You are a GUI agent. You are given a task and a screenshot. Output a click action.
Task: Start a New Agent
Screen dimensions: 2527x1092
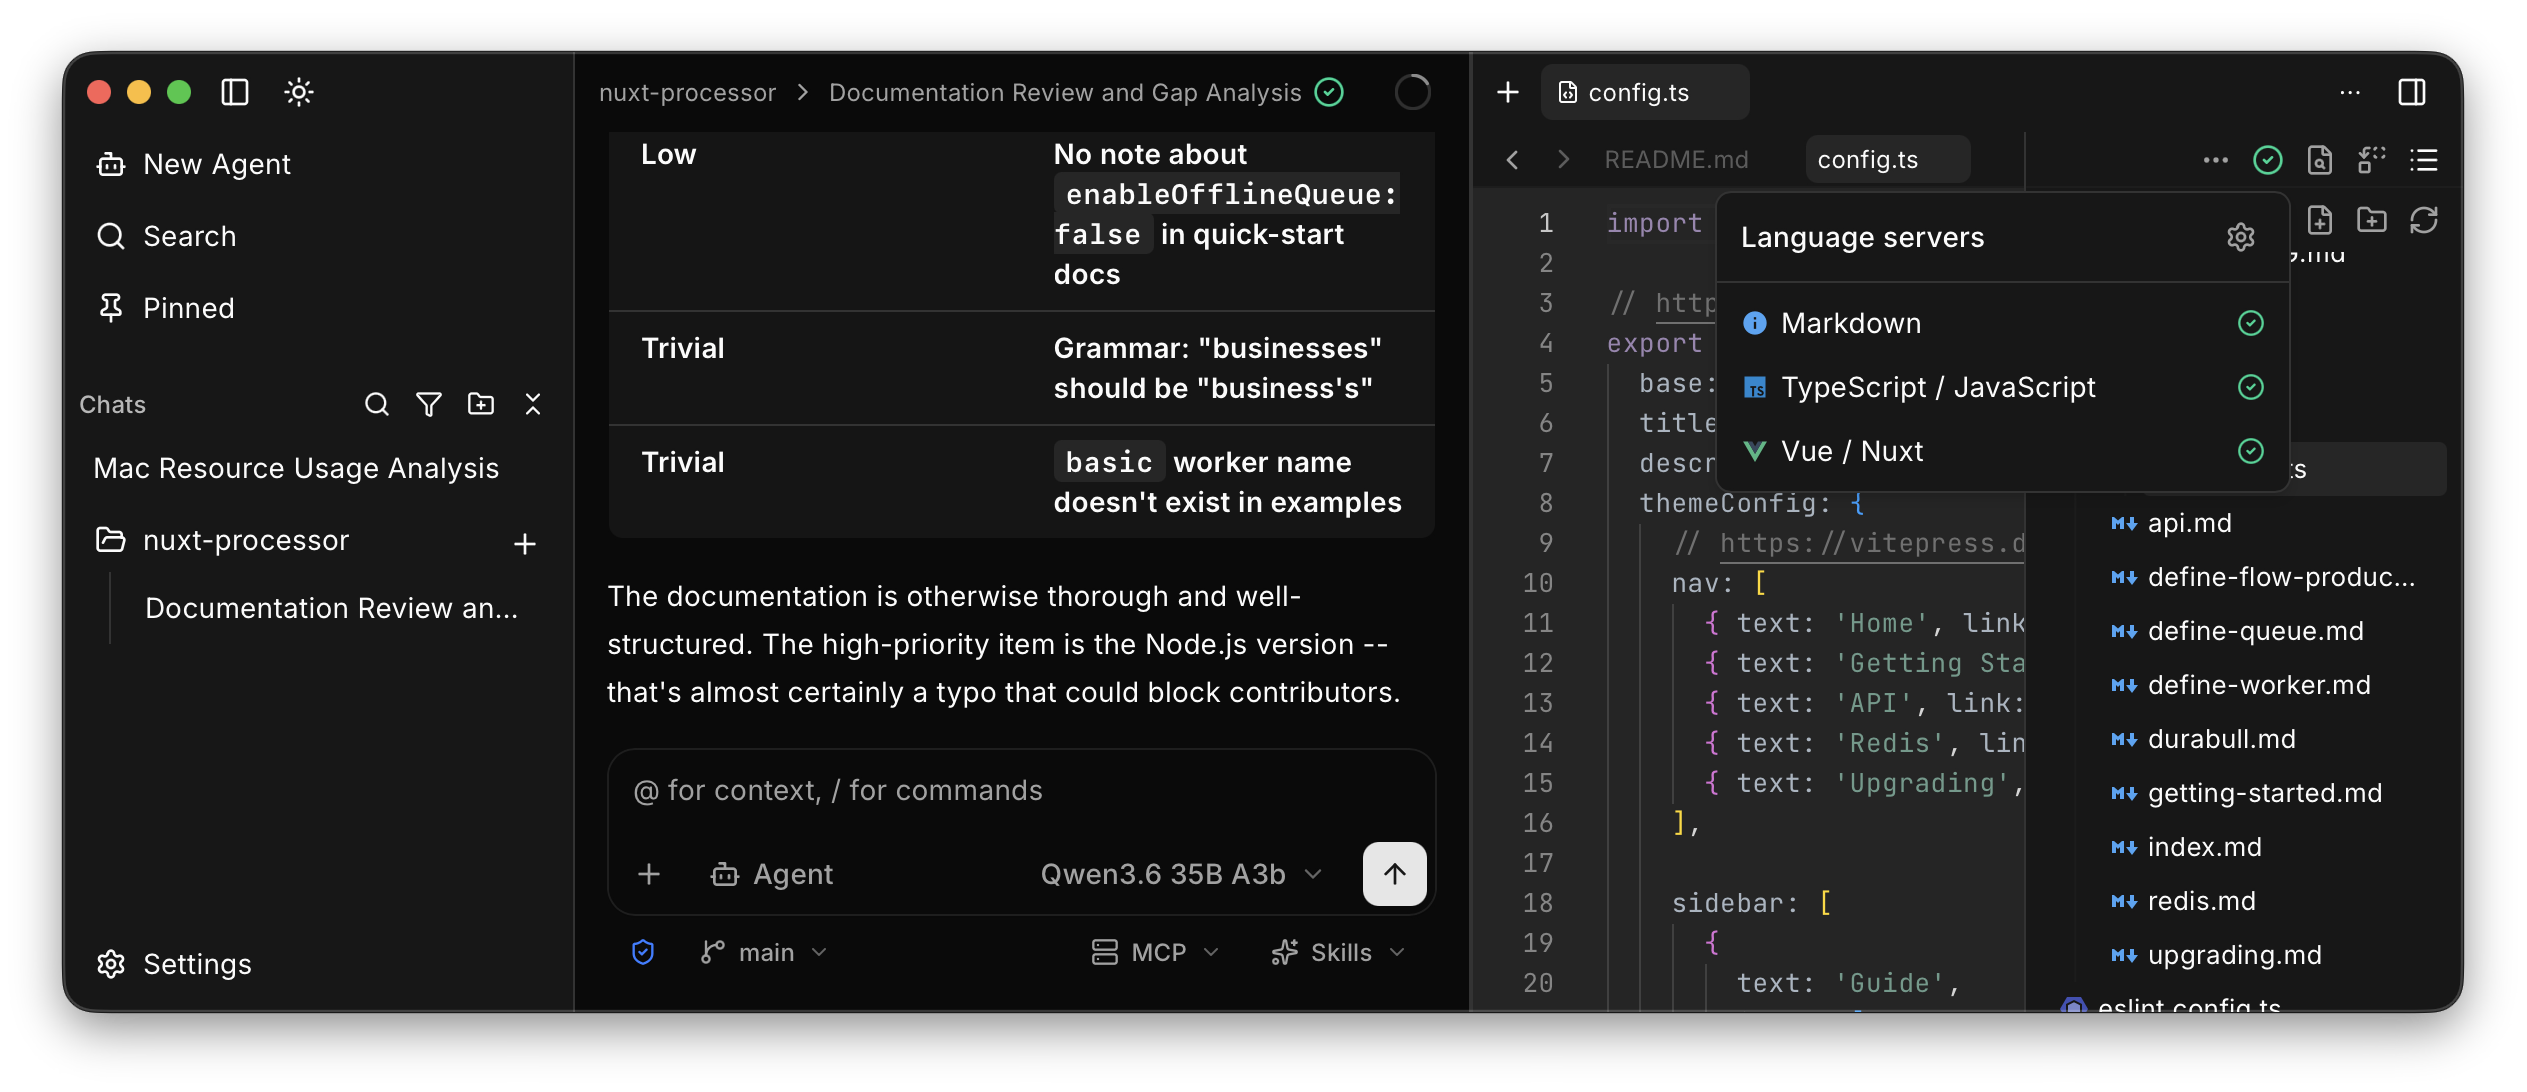point(194,164)
